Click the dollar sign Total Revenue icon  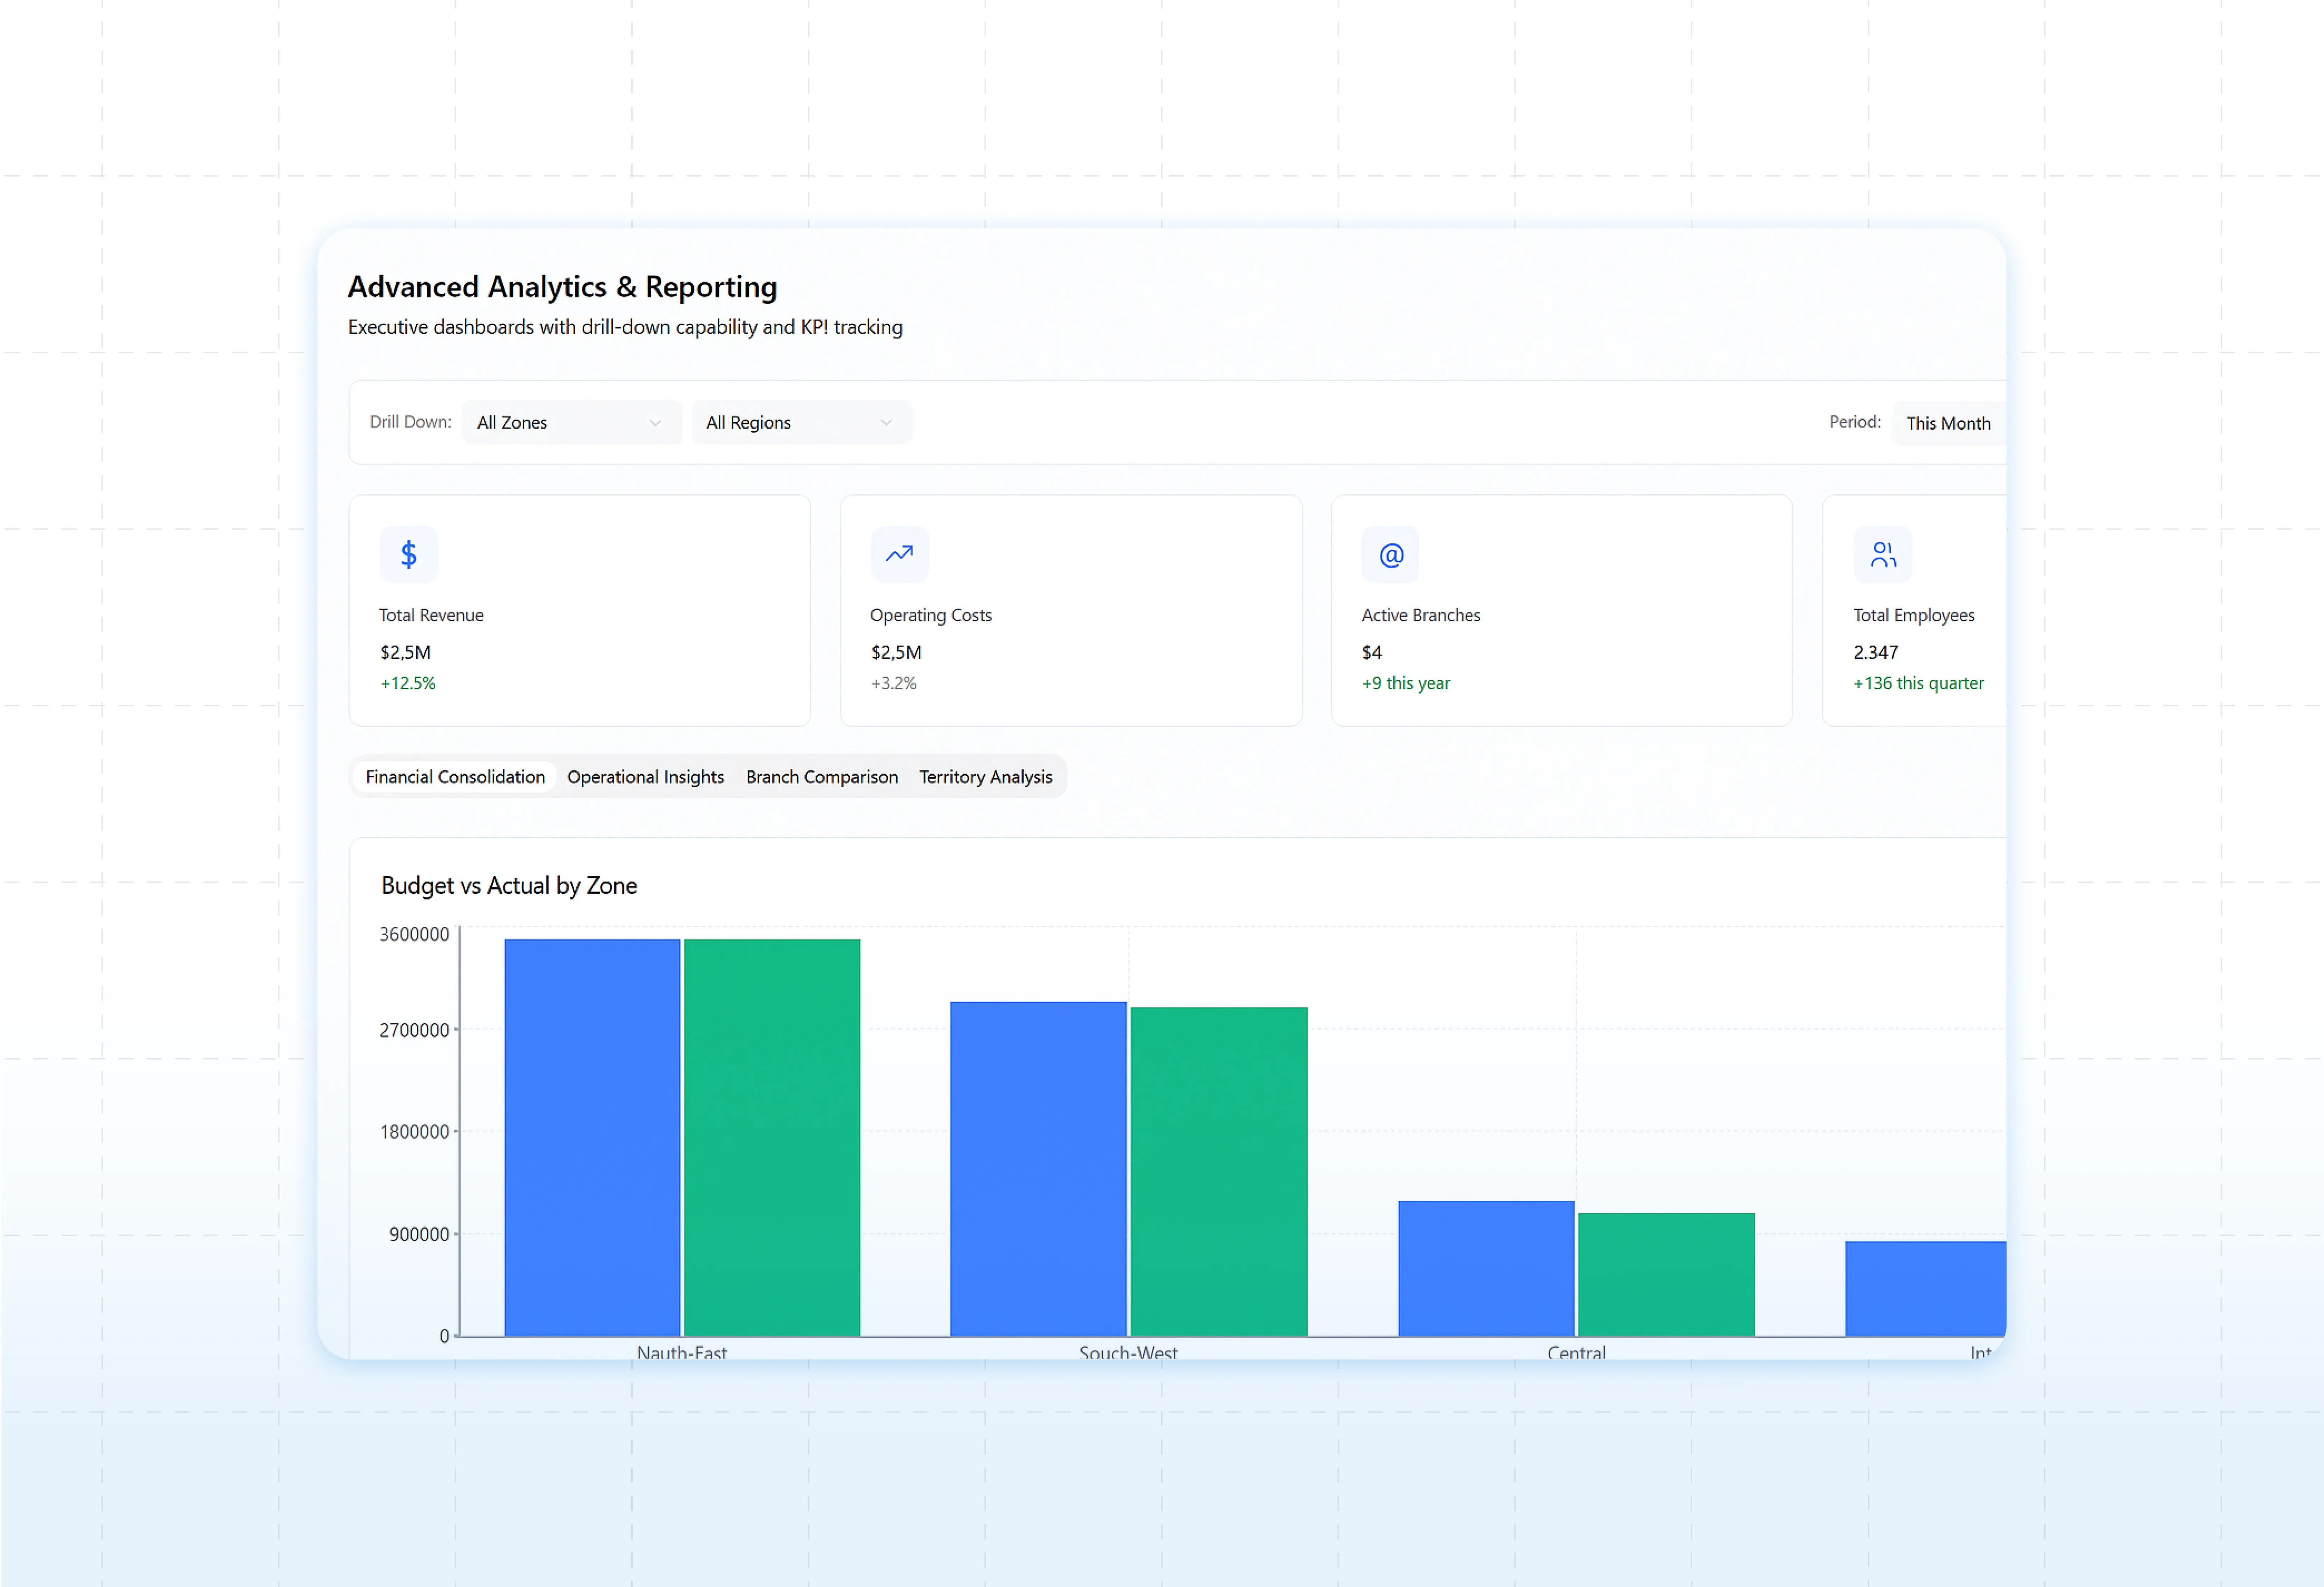[x=408, y=554]
